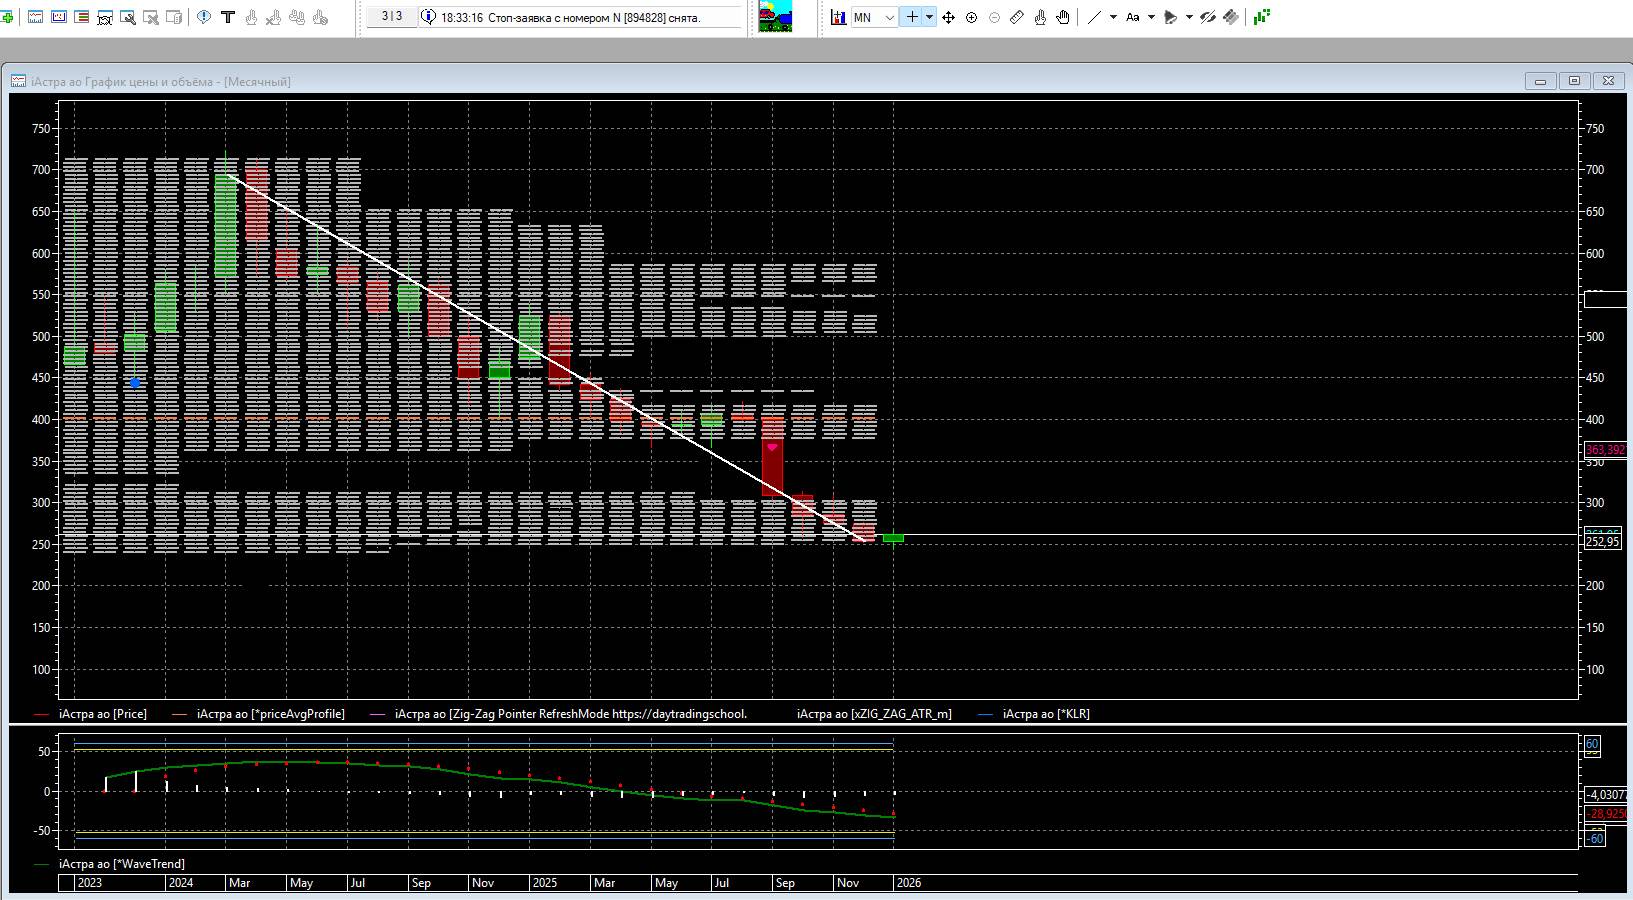The width and height of the screenshot is (1633, 900).
Task: Click the 3|3 message counter button
Action: [392, 17]
